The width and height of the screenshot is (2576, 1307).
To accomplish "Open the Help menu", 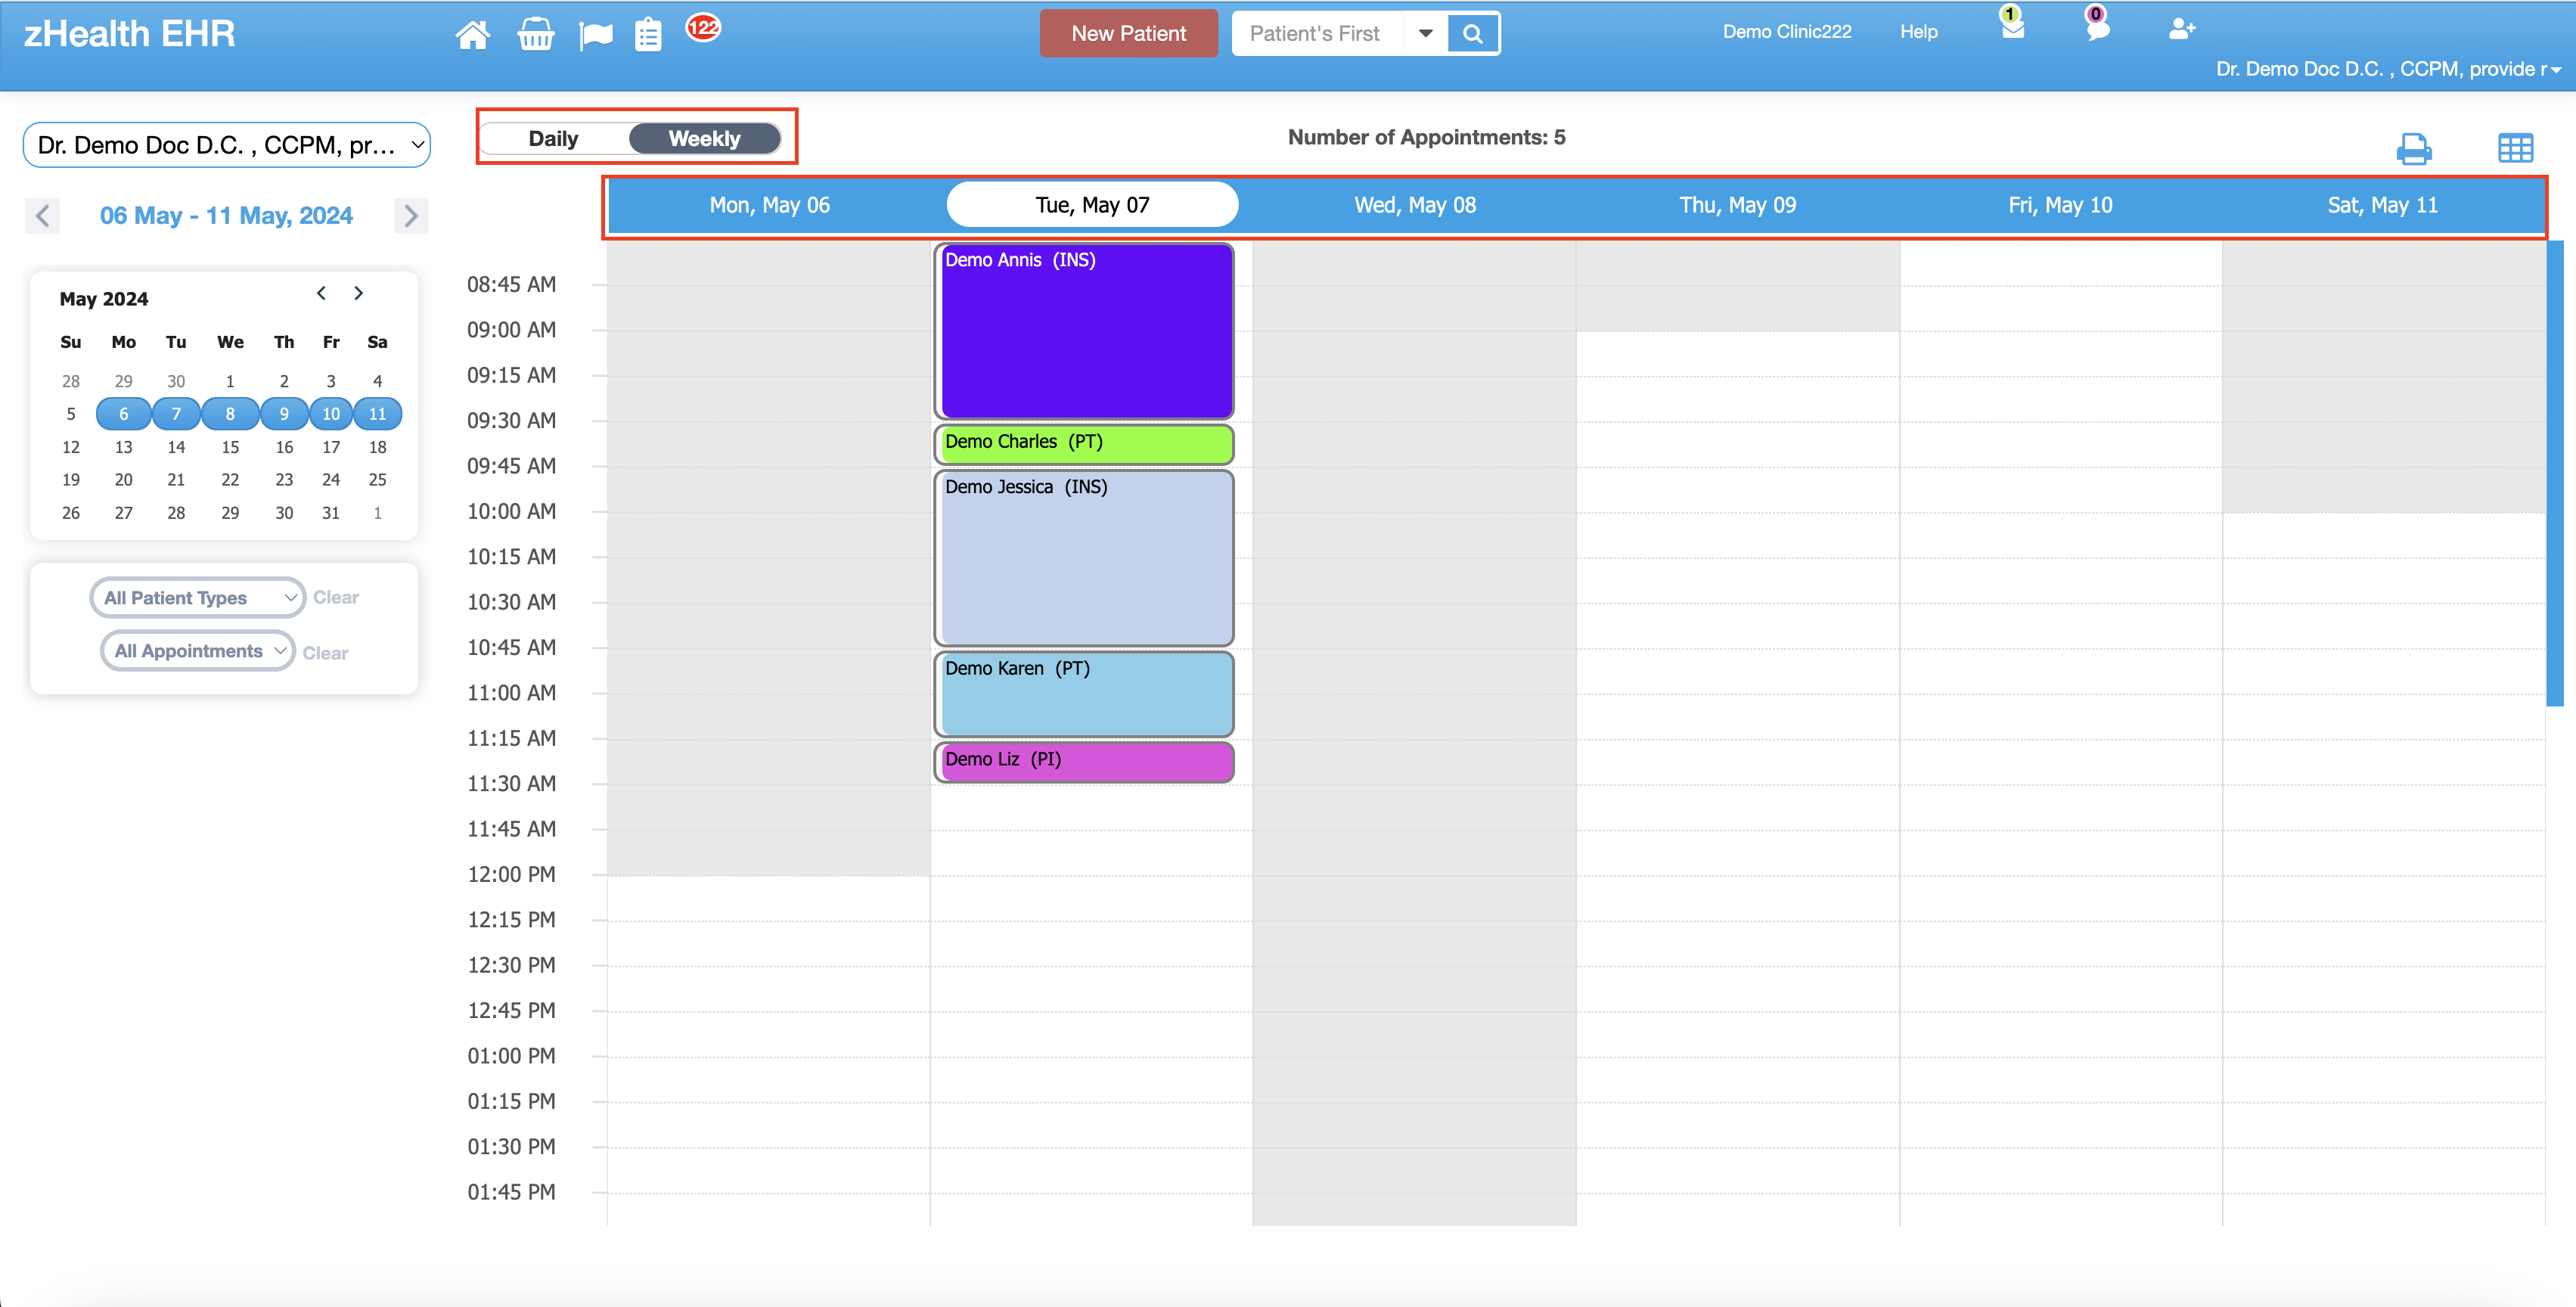I will click(1918, 31).
